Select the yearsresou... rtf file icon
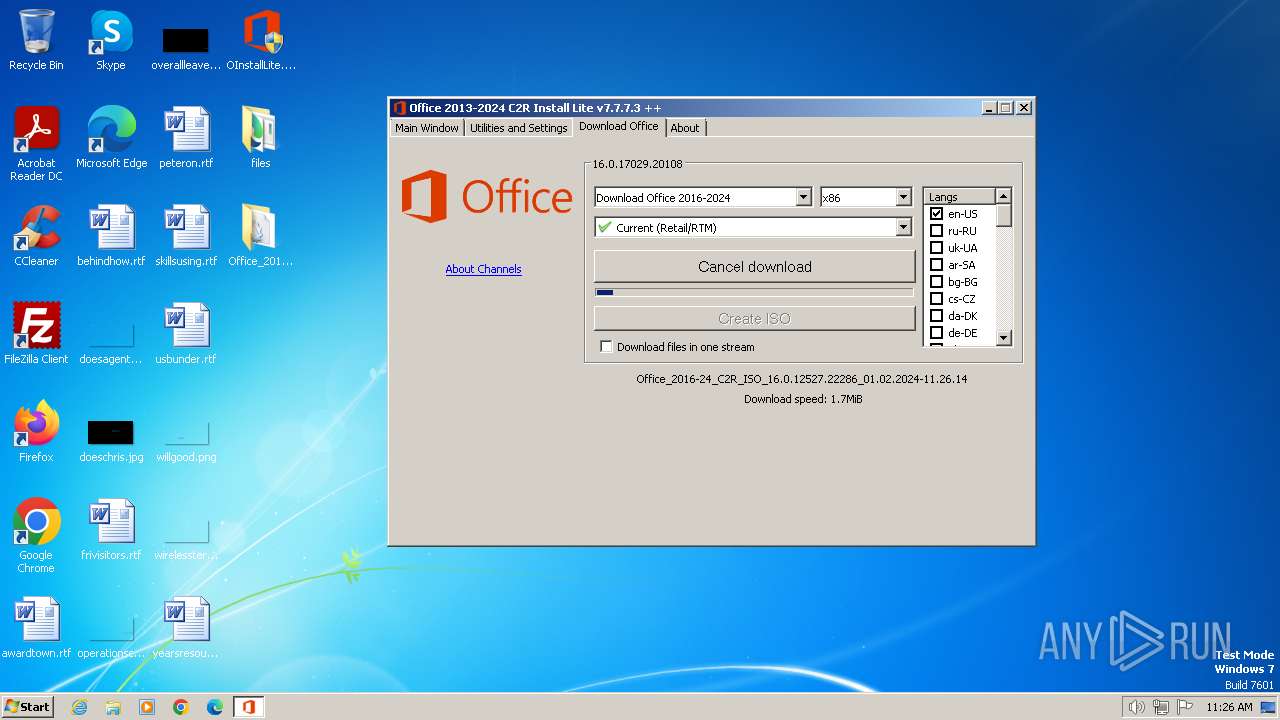Image resolution: width=1280 pixels, height=720 pixels. click(x=186, y=628)
